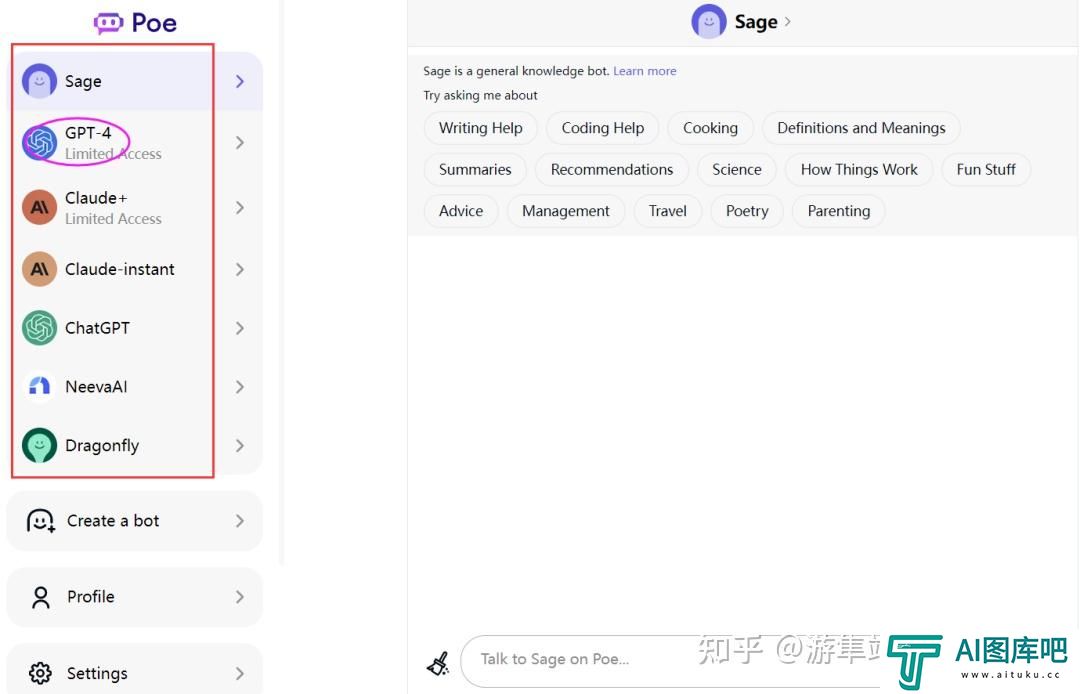Click the Poe logo icon
Screen dimensions: 1080x694
point(108,23)
